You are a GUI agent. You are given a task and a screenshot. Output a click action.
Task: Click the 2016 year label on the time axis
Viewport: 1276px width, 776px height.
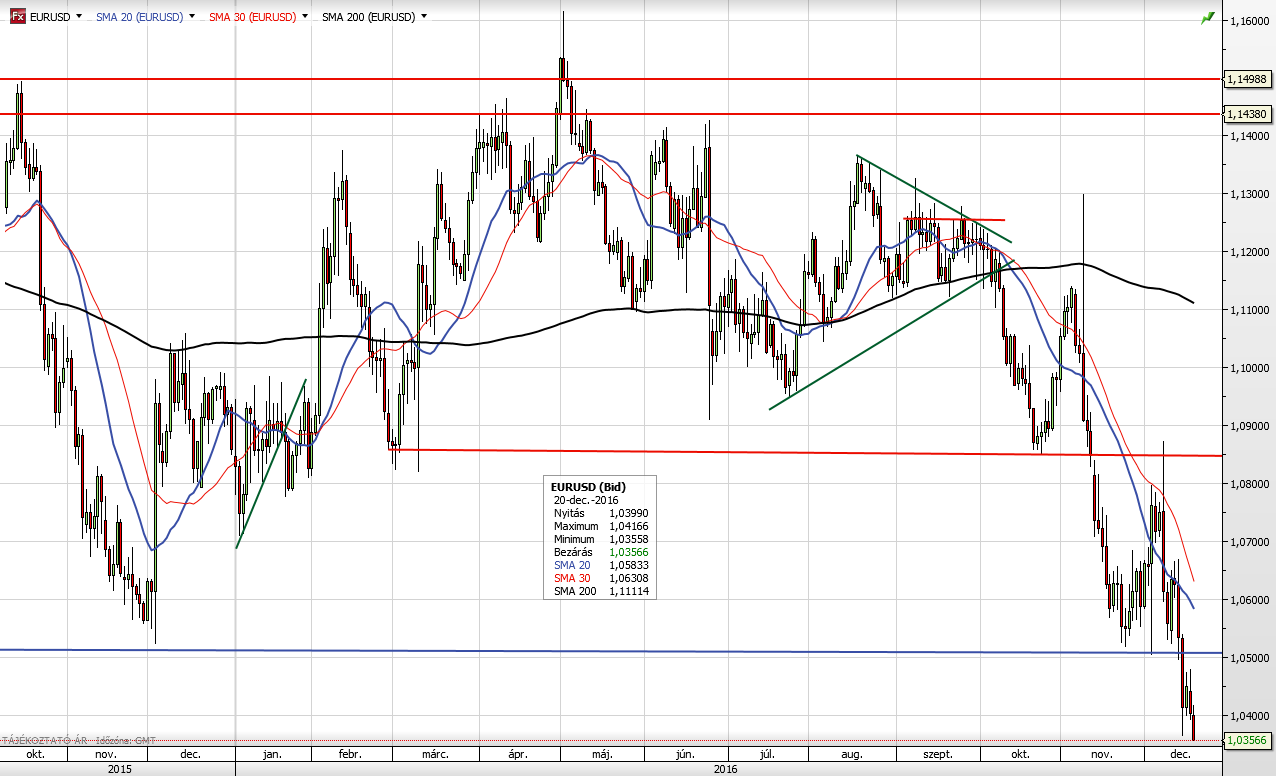click(727, 769)
